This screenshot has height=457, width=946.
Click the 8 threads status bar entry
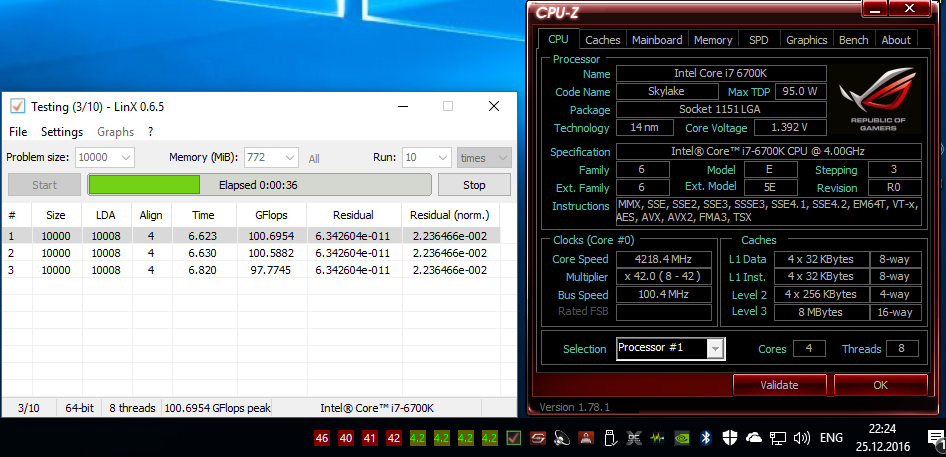pos(132,408)
